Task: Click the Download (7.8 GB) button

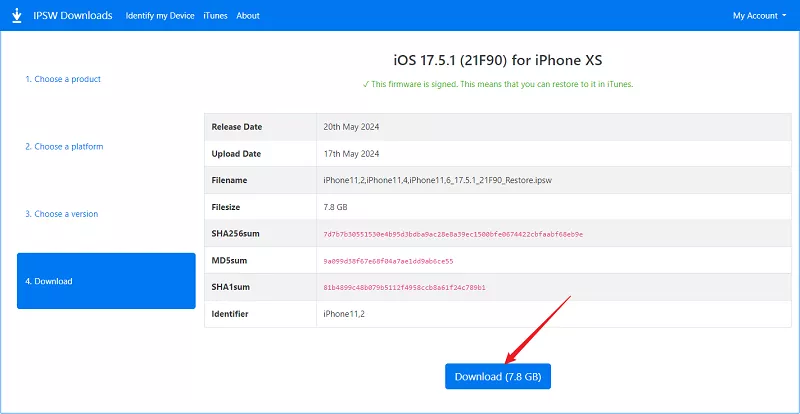Action: [498, 377]
